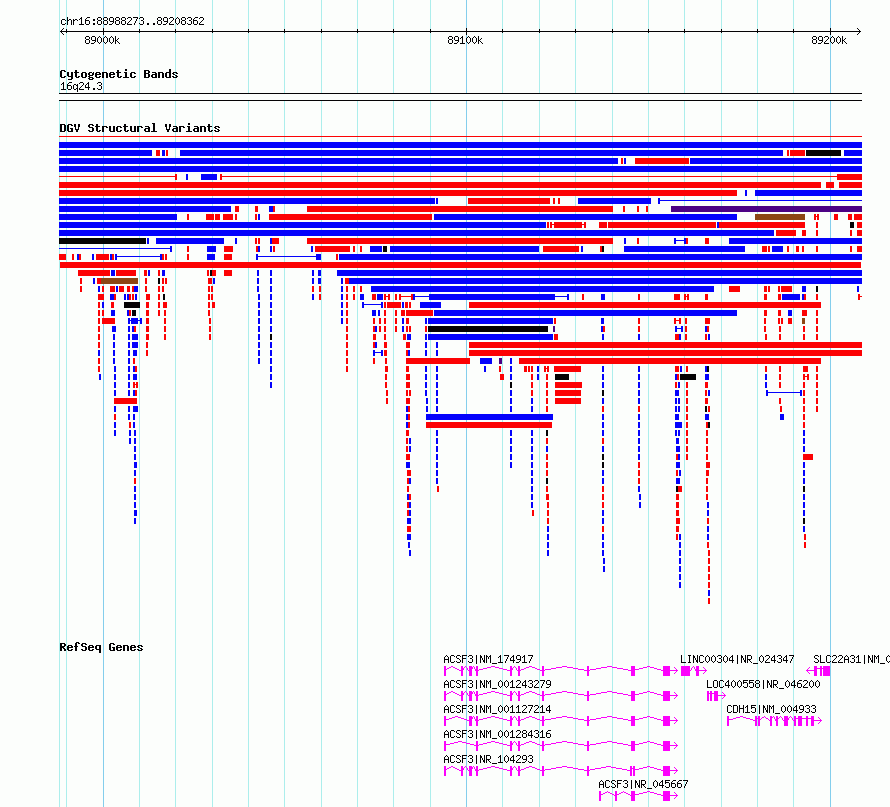This screenshot has height=807, width=890.
Task: Click the 89200k ruler label
Action: click(829, 40)
